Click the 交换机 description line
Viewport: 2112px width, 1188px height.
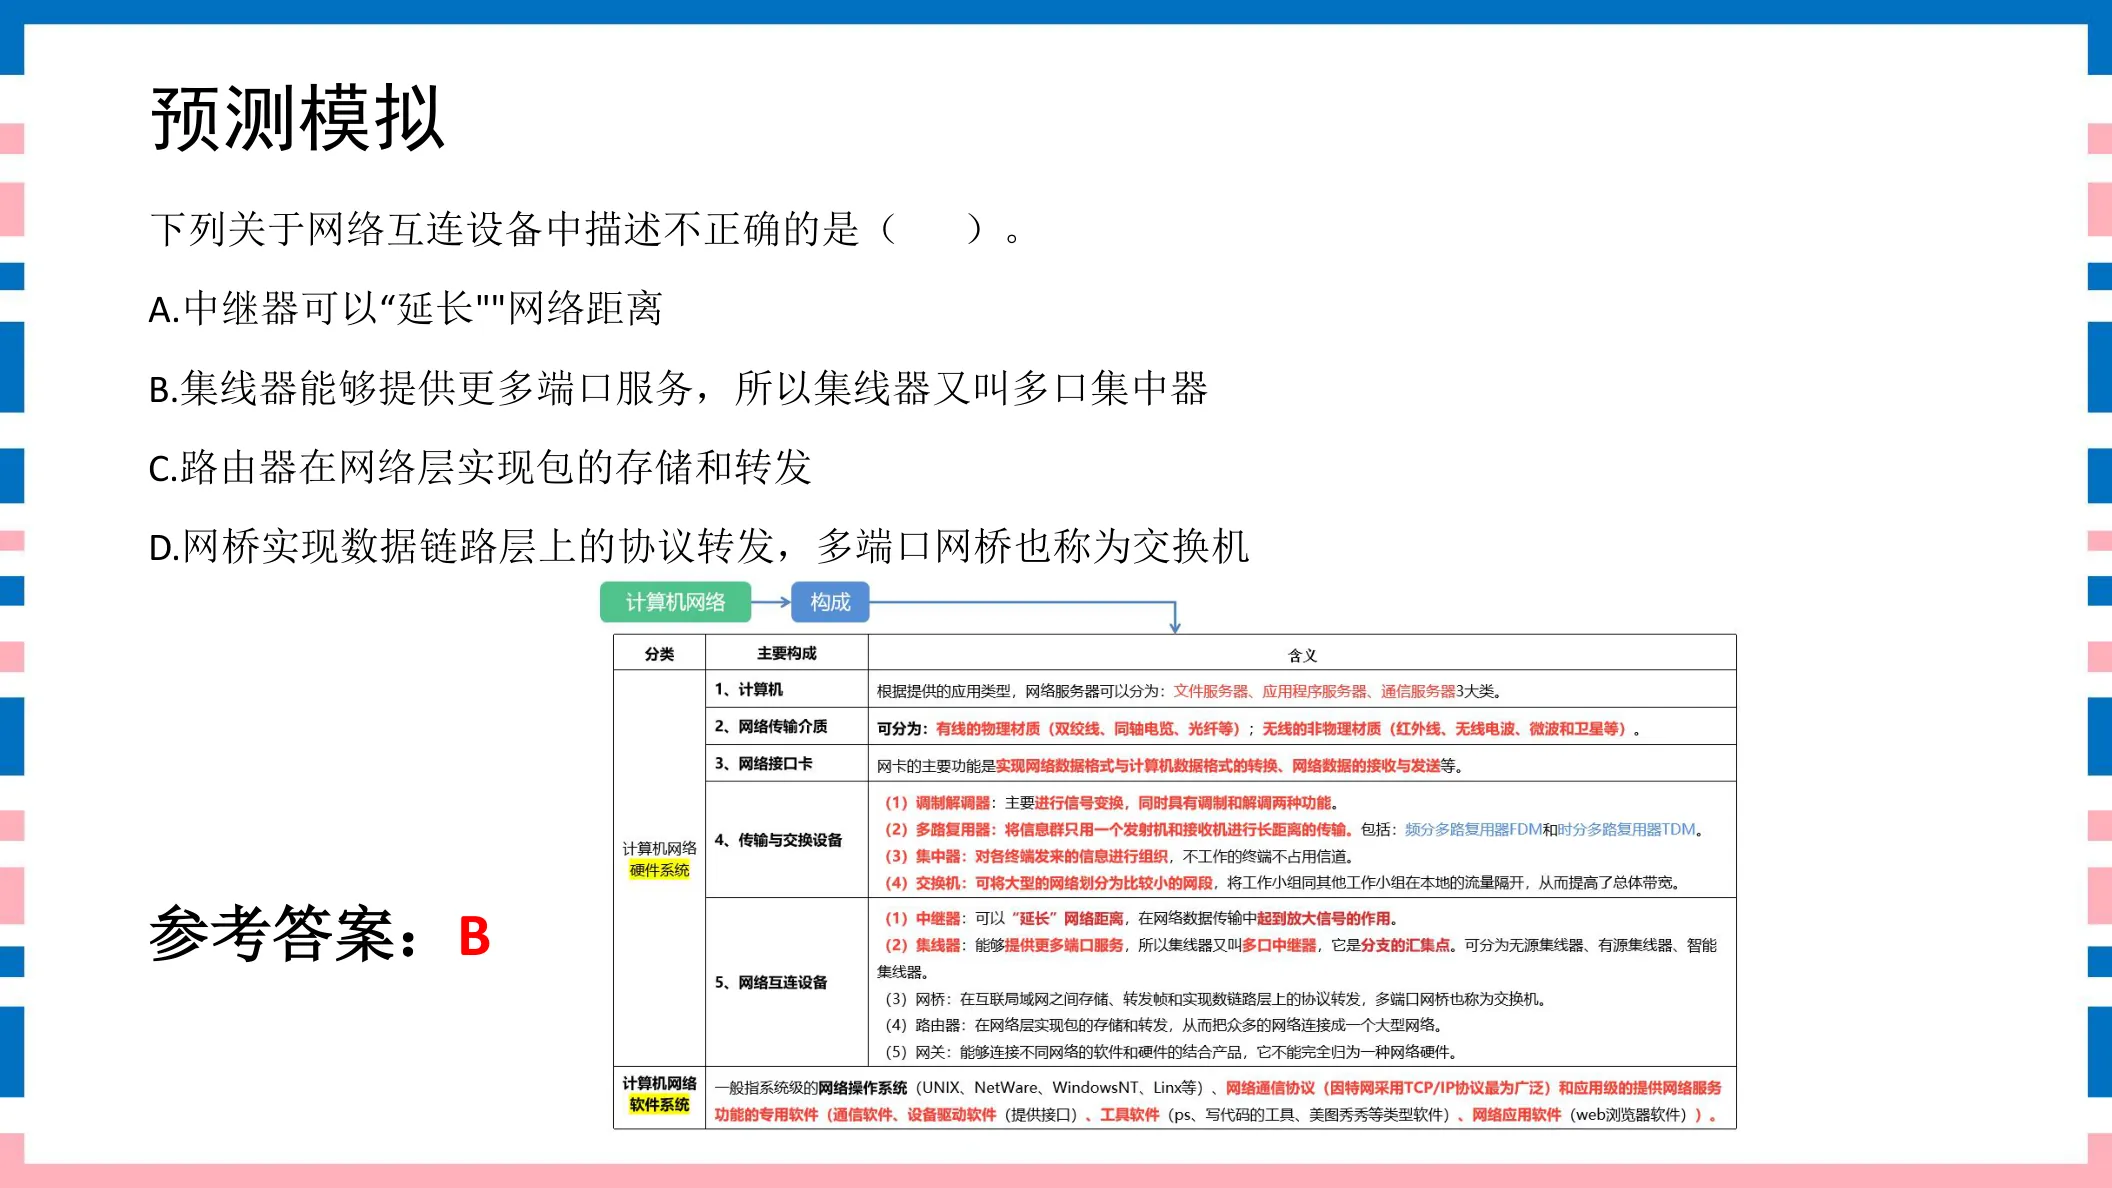tap(1285, 882)
